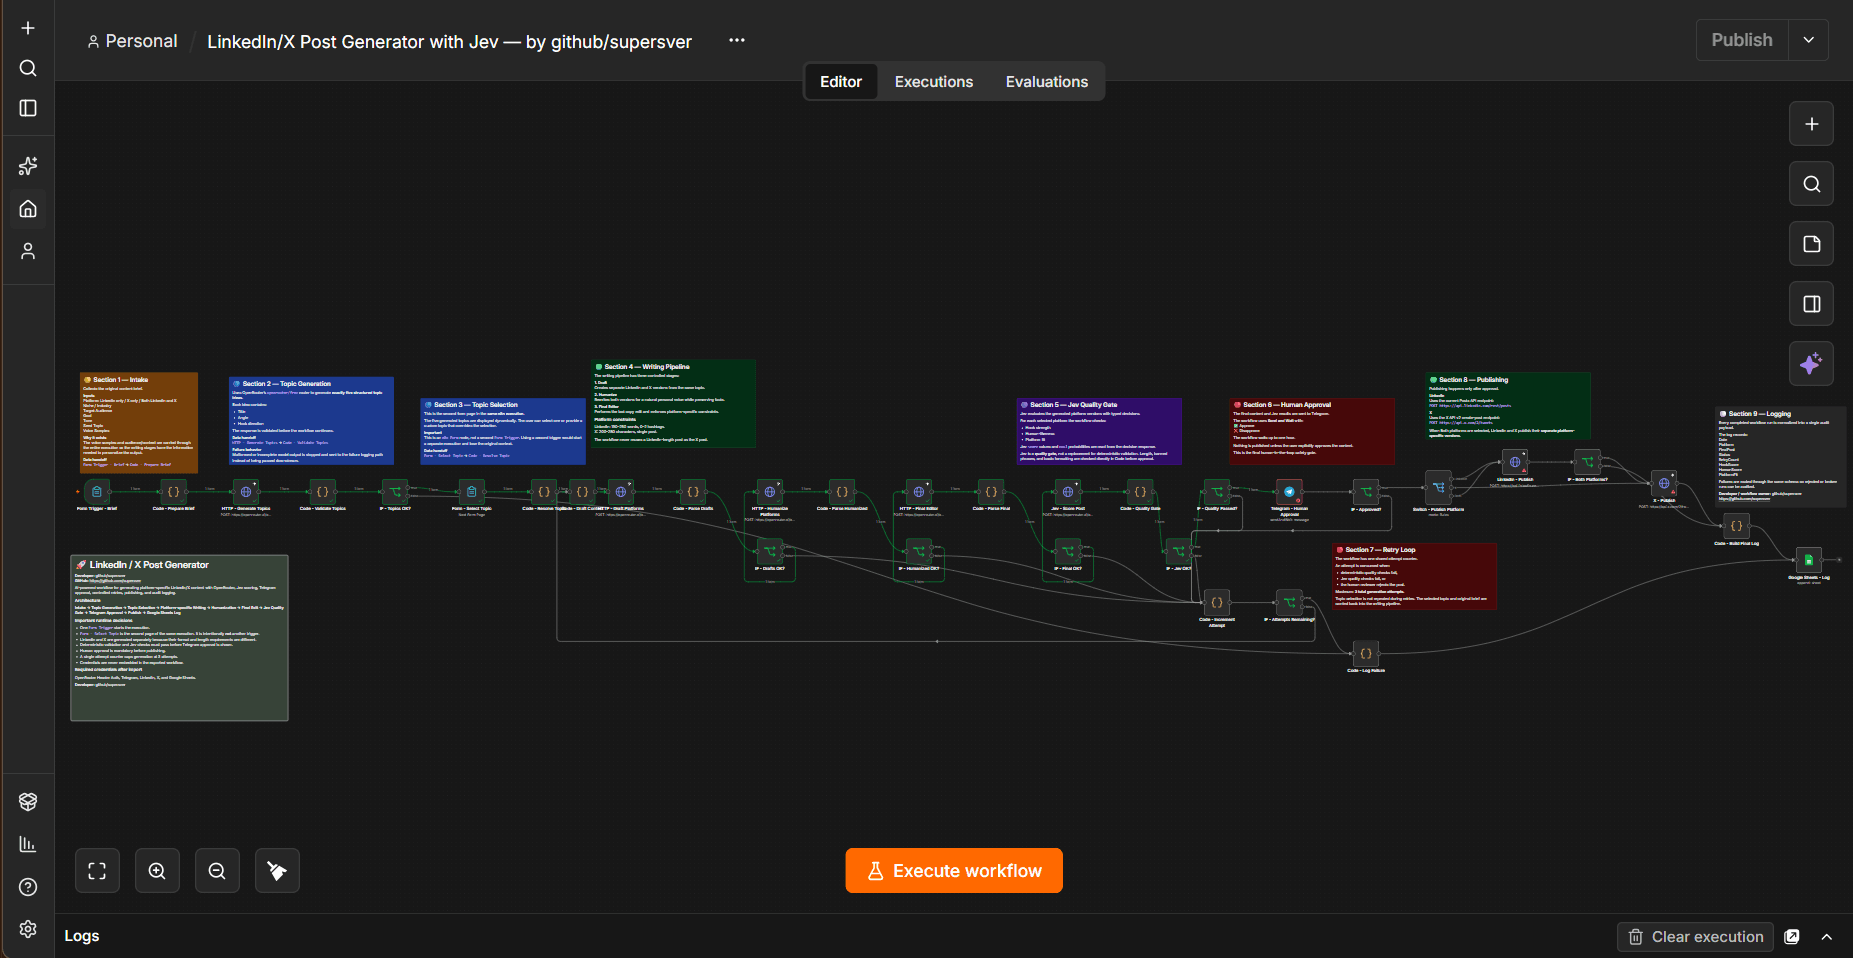Image resolution: width=1853 pixels, height=958 pixels.
Task: Click the Clear execution button
Action: pos(1695,937)
